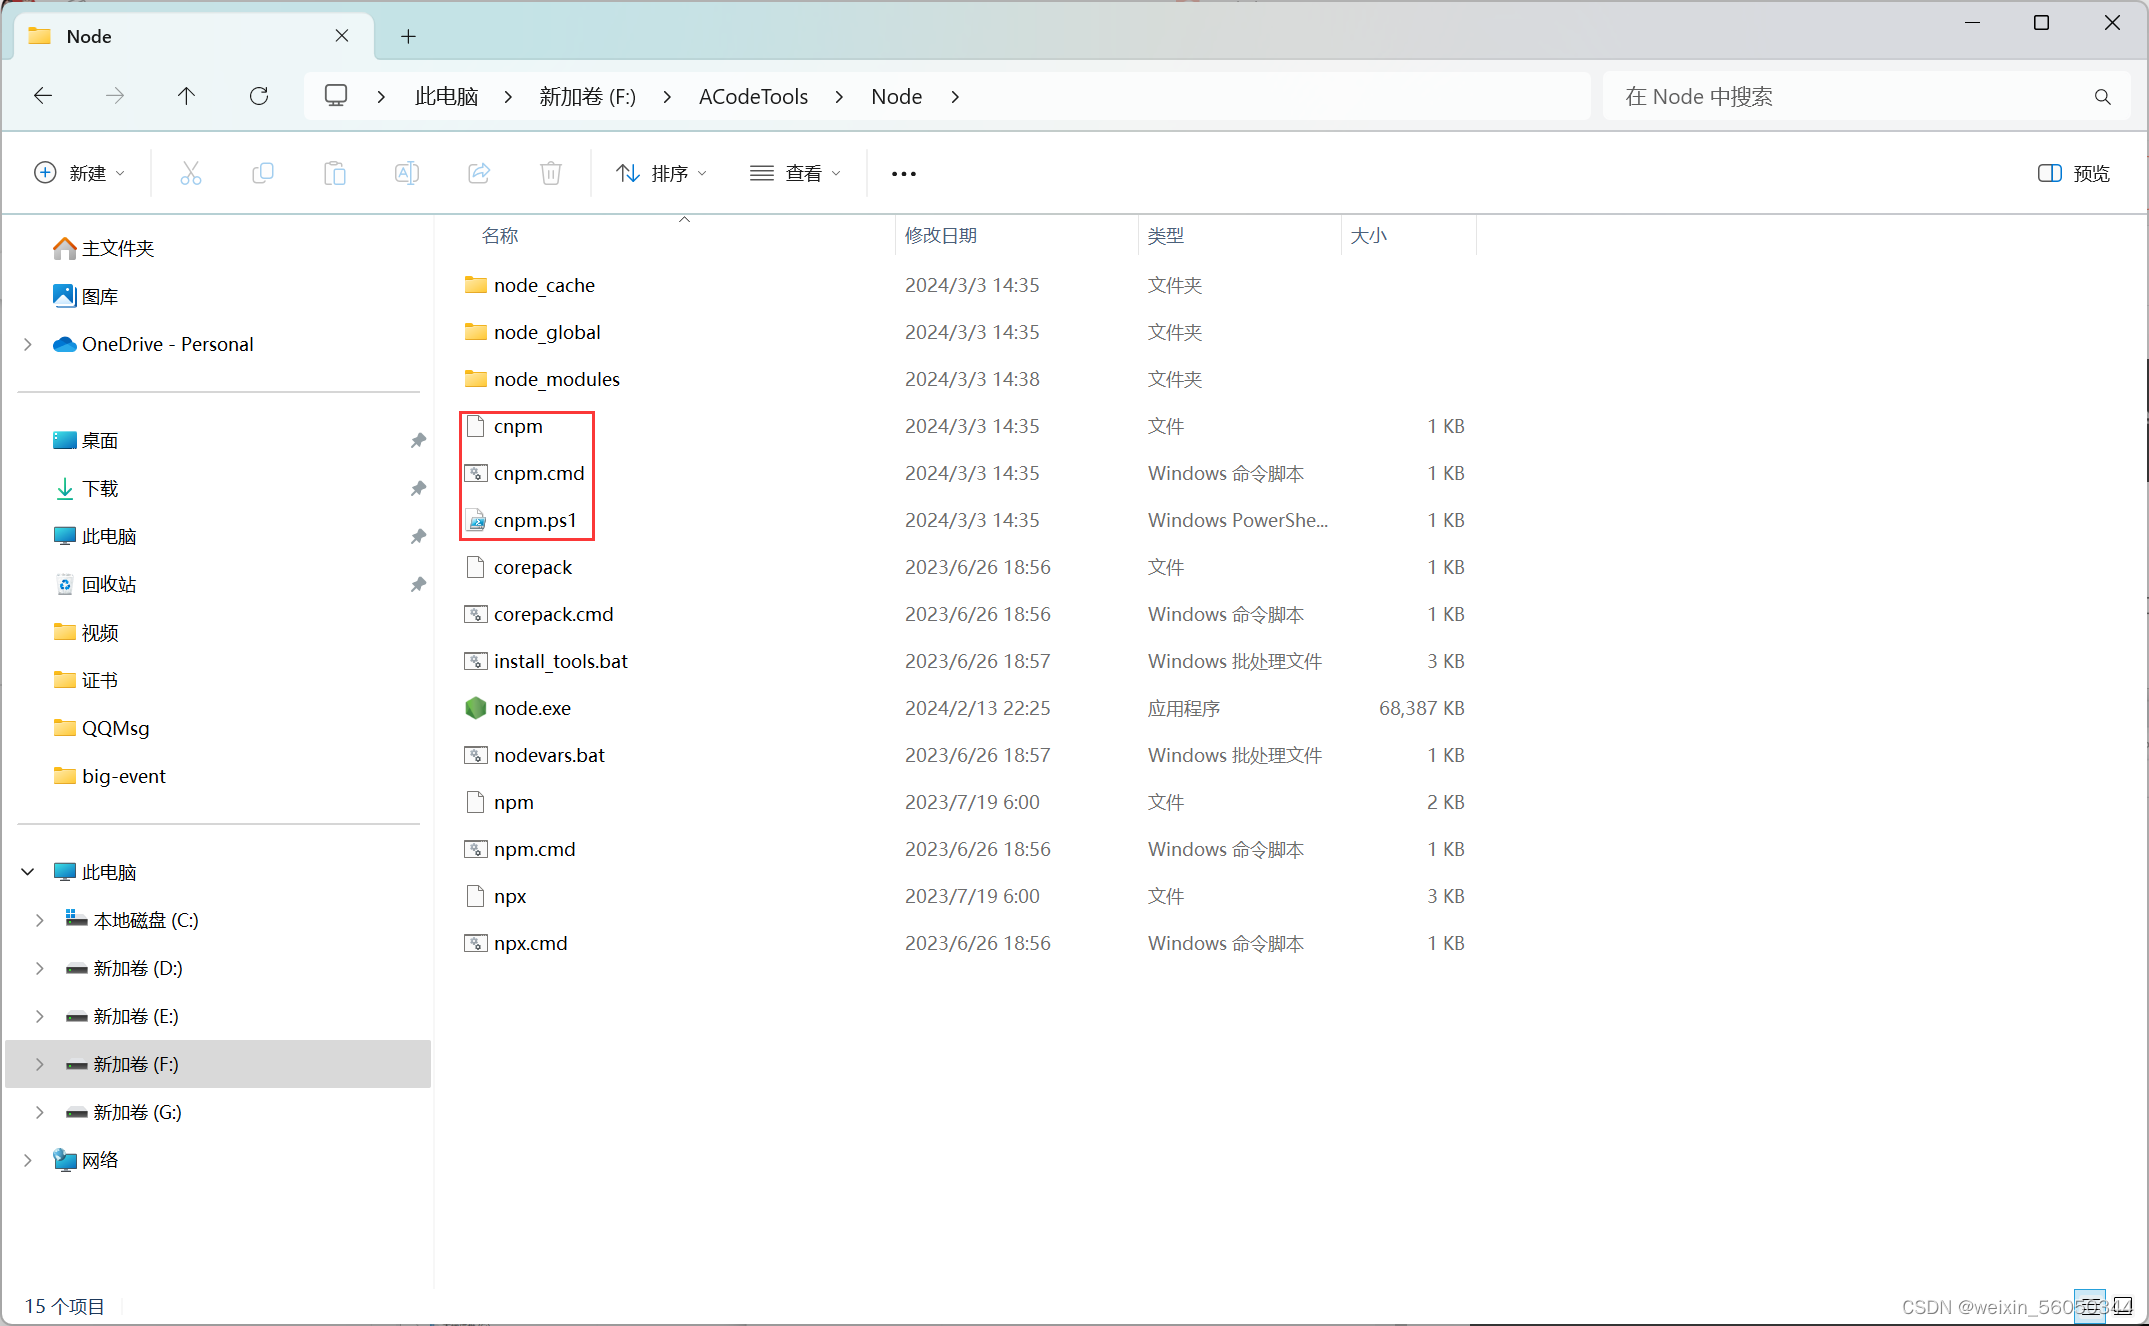Open 下载 pinned sidebar item
The width and height of the screenshot is (2149, 1326).
86,488
